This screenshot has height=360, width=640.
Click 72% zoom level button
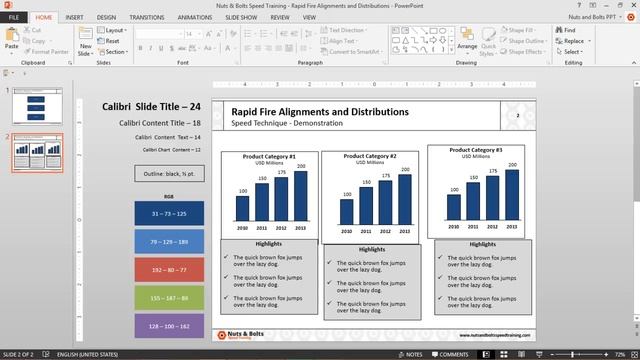(620, 354)
